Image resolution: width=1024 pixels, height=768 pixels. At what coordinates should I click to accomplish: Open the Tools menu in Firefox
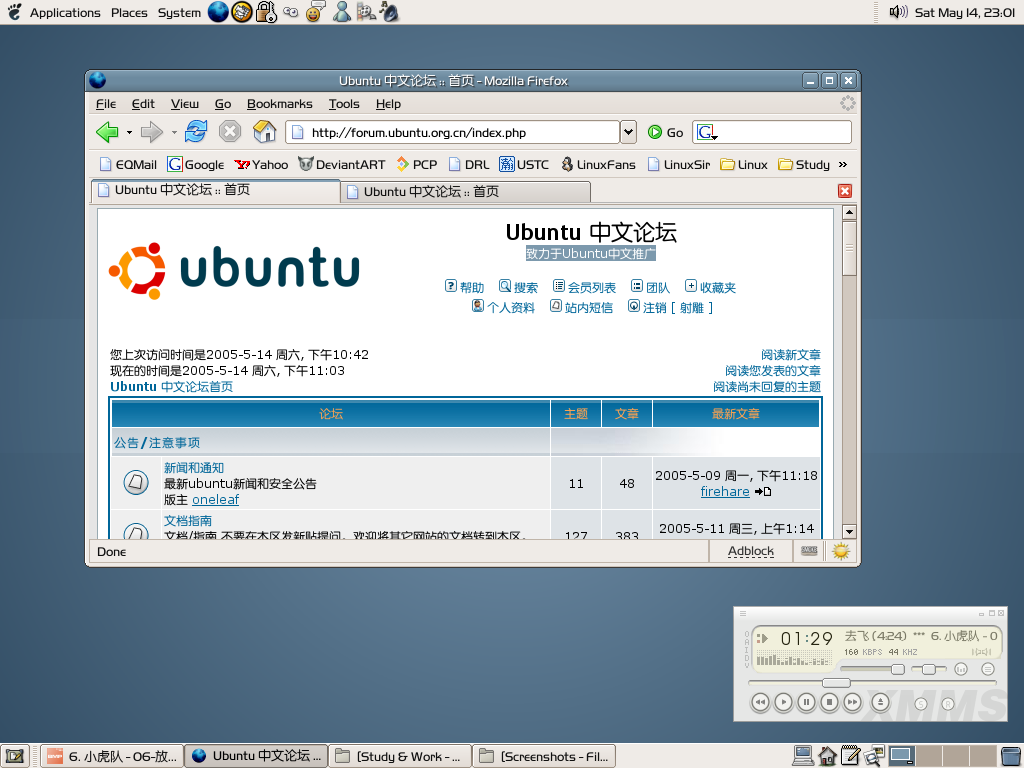tap(344, 104)
